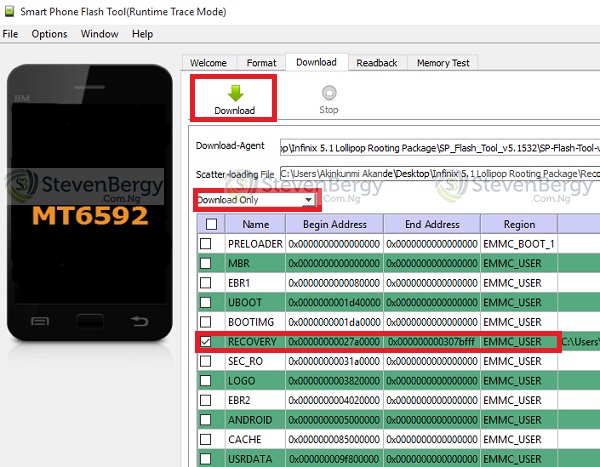Uncheck the RECOVERY partition checkbox
The image size is (600, 467).
205,341
